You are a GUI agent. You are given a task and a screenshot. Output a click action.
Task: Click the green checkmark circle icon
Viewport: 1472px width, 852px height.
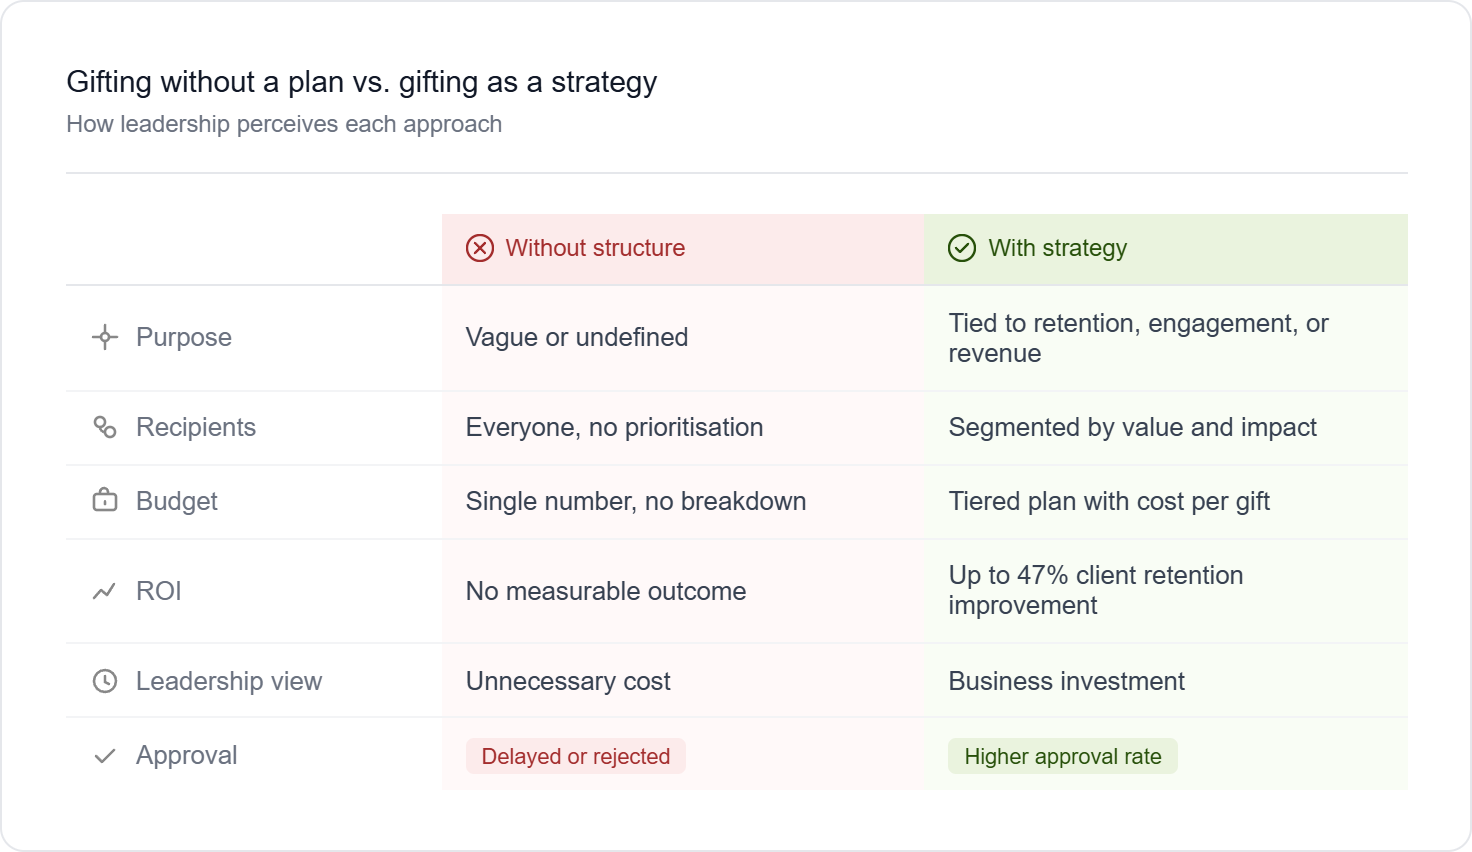(962, 248)
